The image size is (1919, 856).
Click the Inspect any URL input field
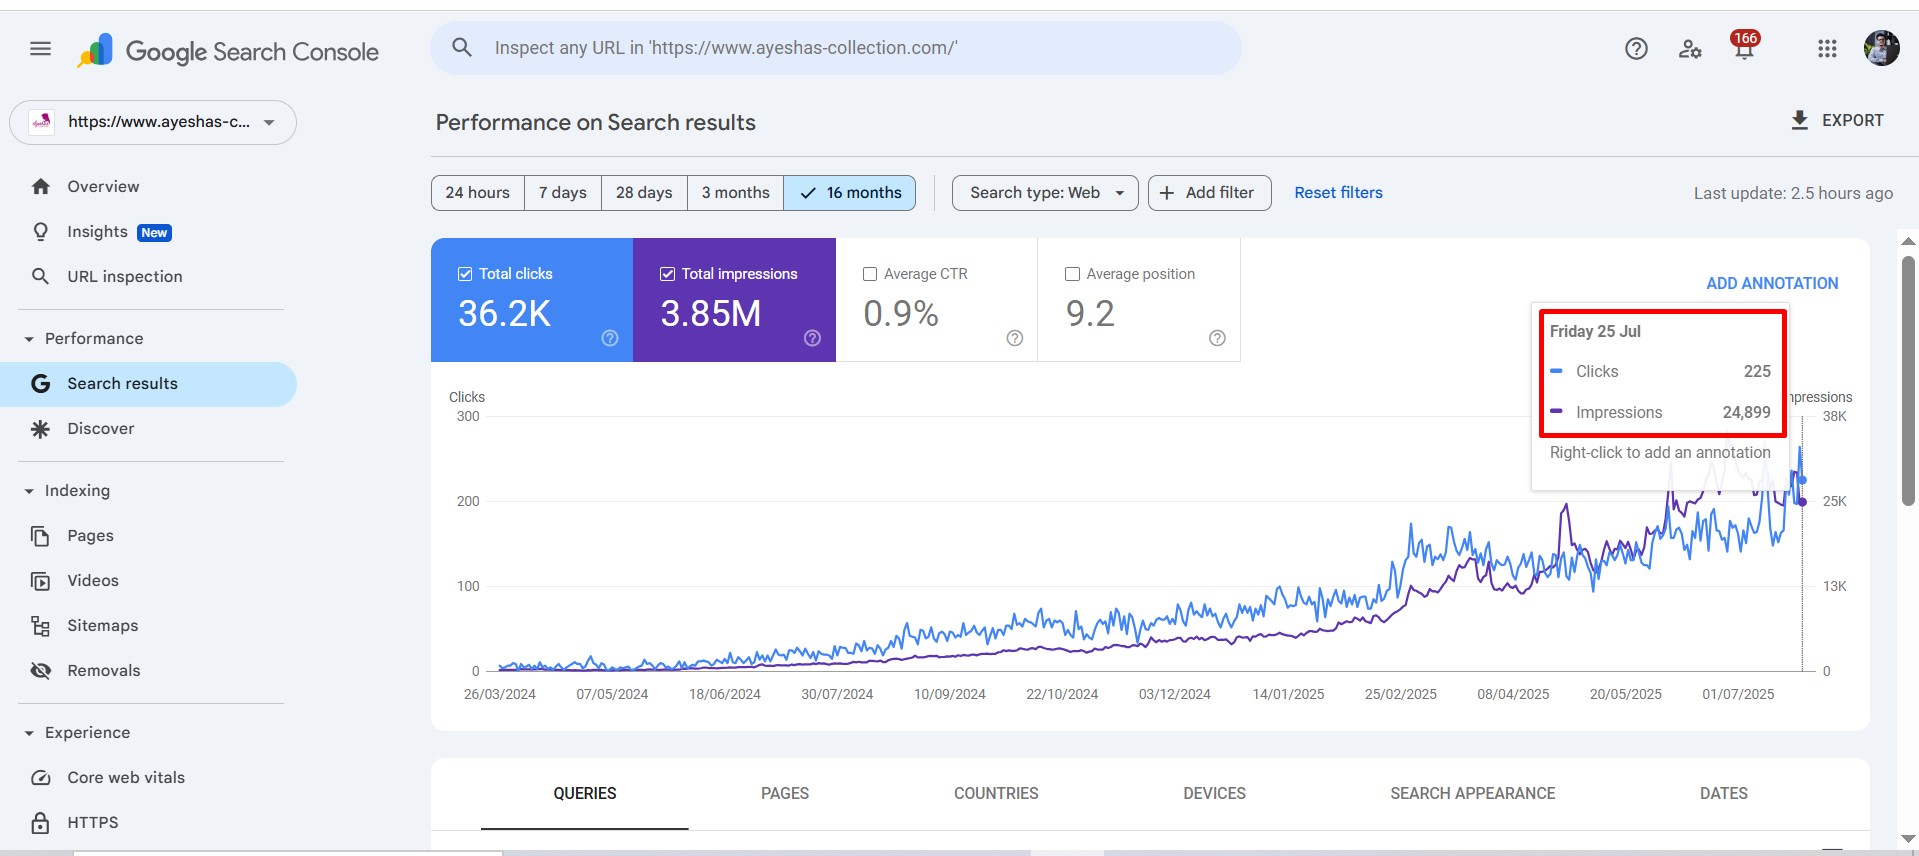[x=835, y=48]
